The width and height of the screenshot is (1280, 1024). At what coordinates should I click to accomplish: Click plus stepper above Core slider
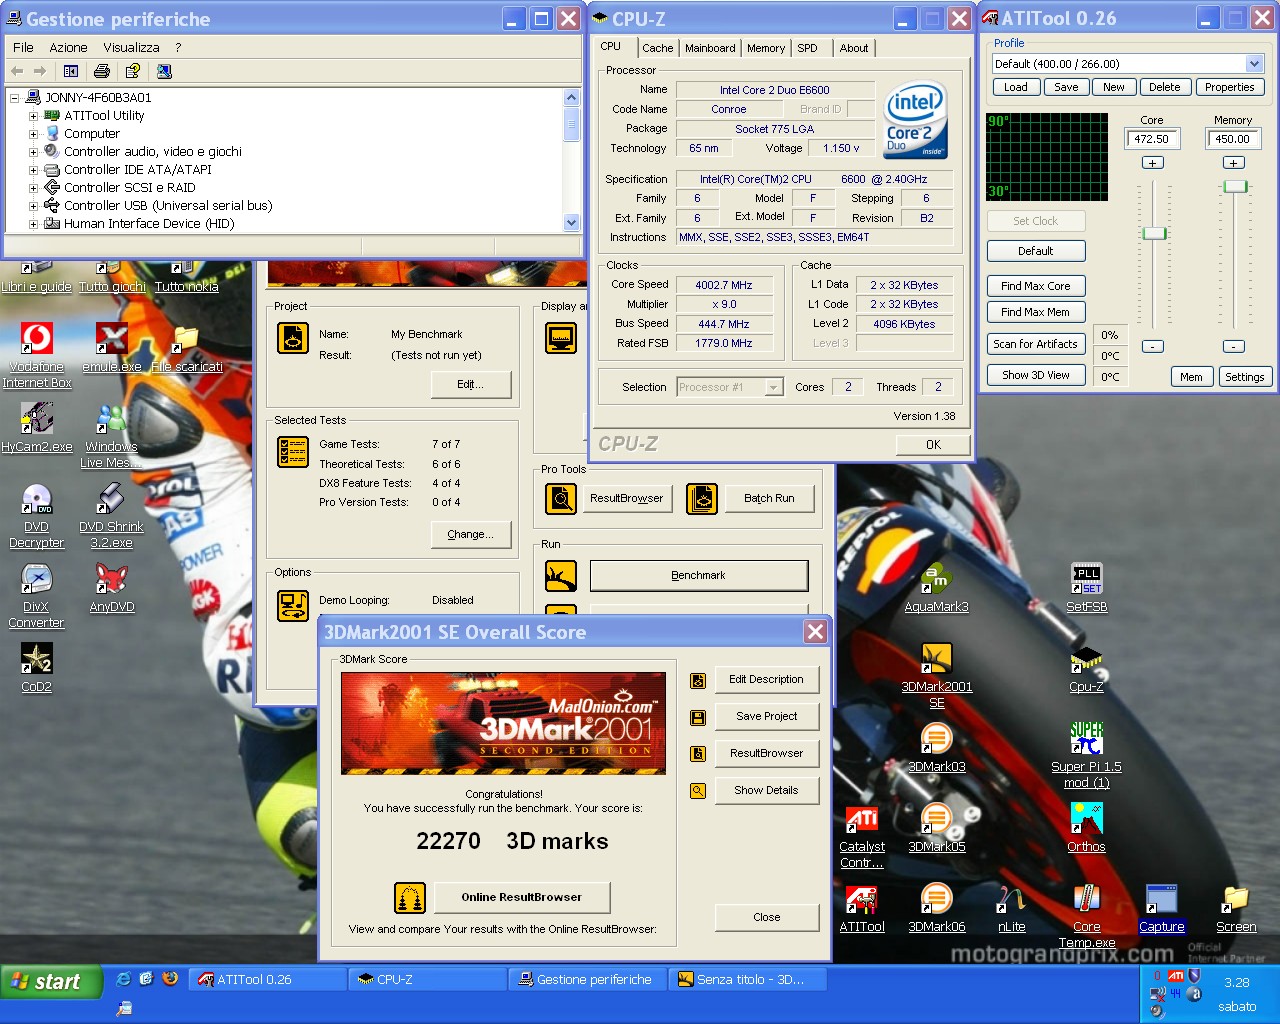point(1152,162)
